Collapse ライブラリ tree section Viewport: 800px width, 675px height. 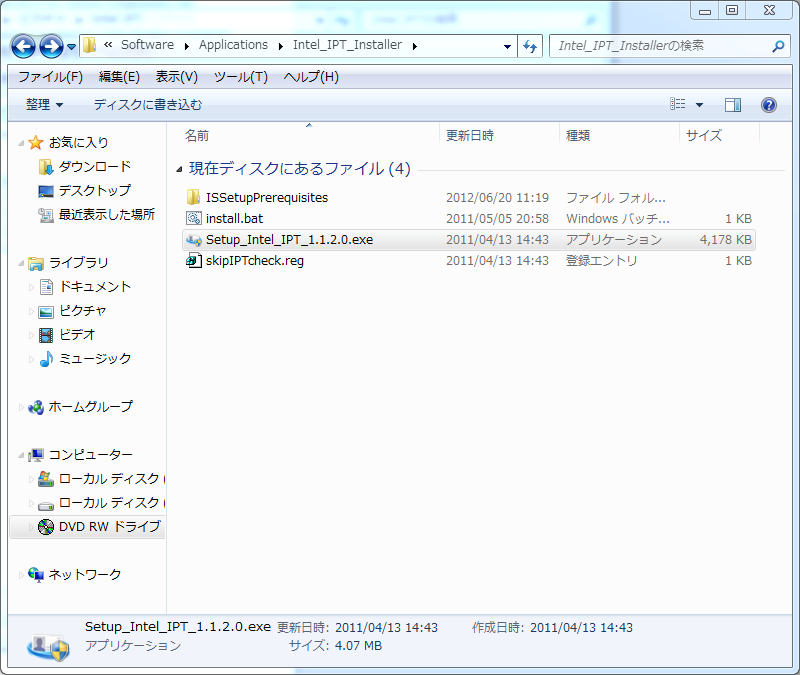21,263
